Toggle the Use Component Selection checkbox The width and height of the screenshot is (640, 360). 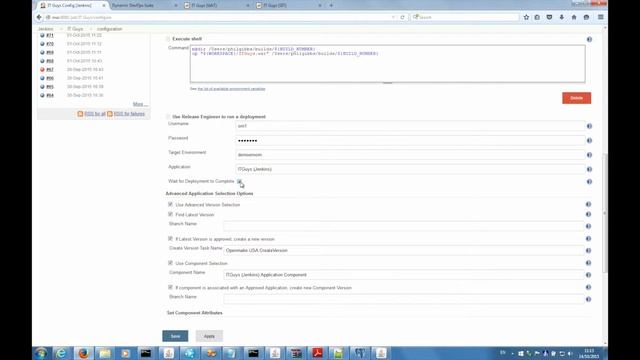coord(170,263)
